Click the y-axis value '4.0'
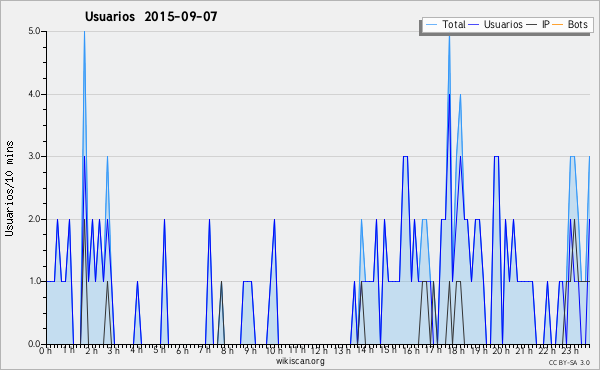This screenshot has width=600, height=370. pos(34,94)
